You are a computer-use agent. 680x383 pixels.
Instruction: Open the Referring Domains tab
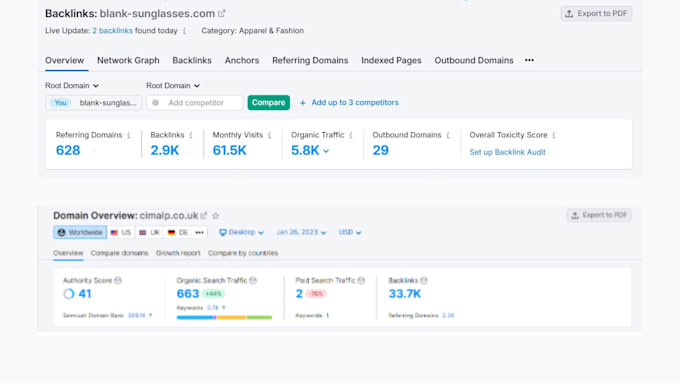coord(310,60)
